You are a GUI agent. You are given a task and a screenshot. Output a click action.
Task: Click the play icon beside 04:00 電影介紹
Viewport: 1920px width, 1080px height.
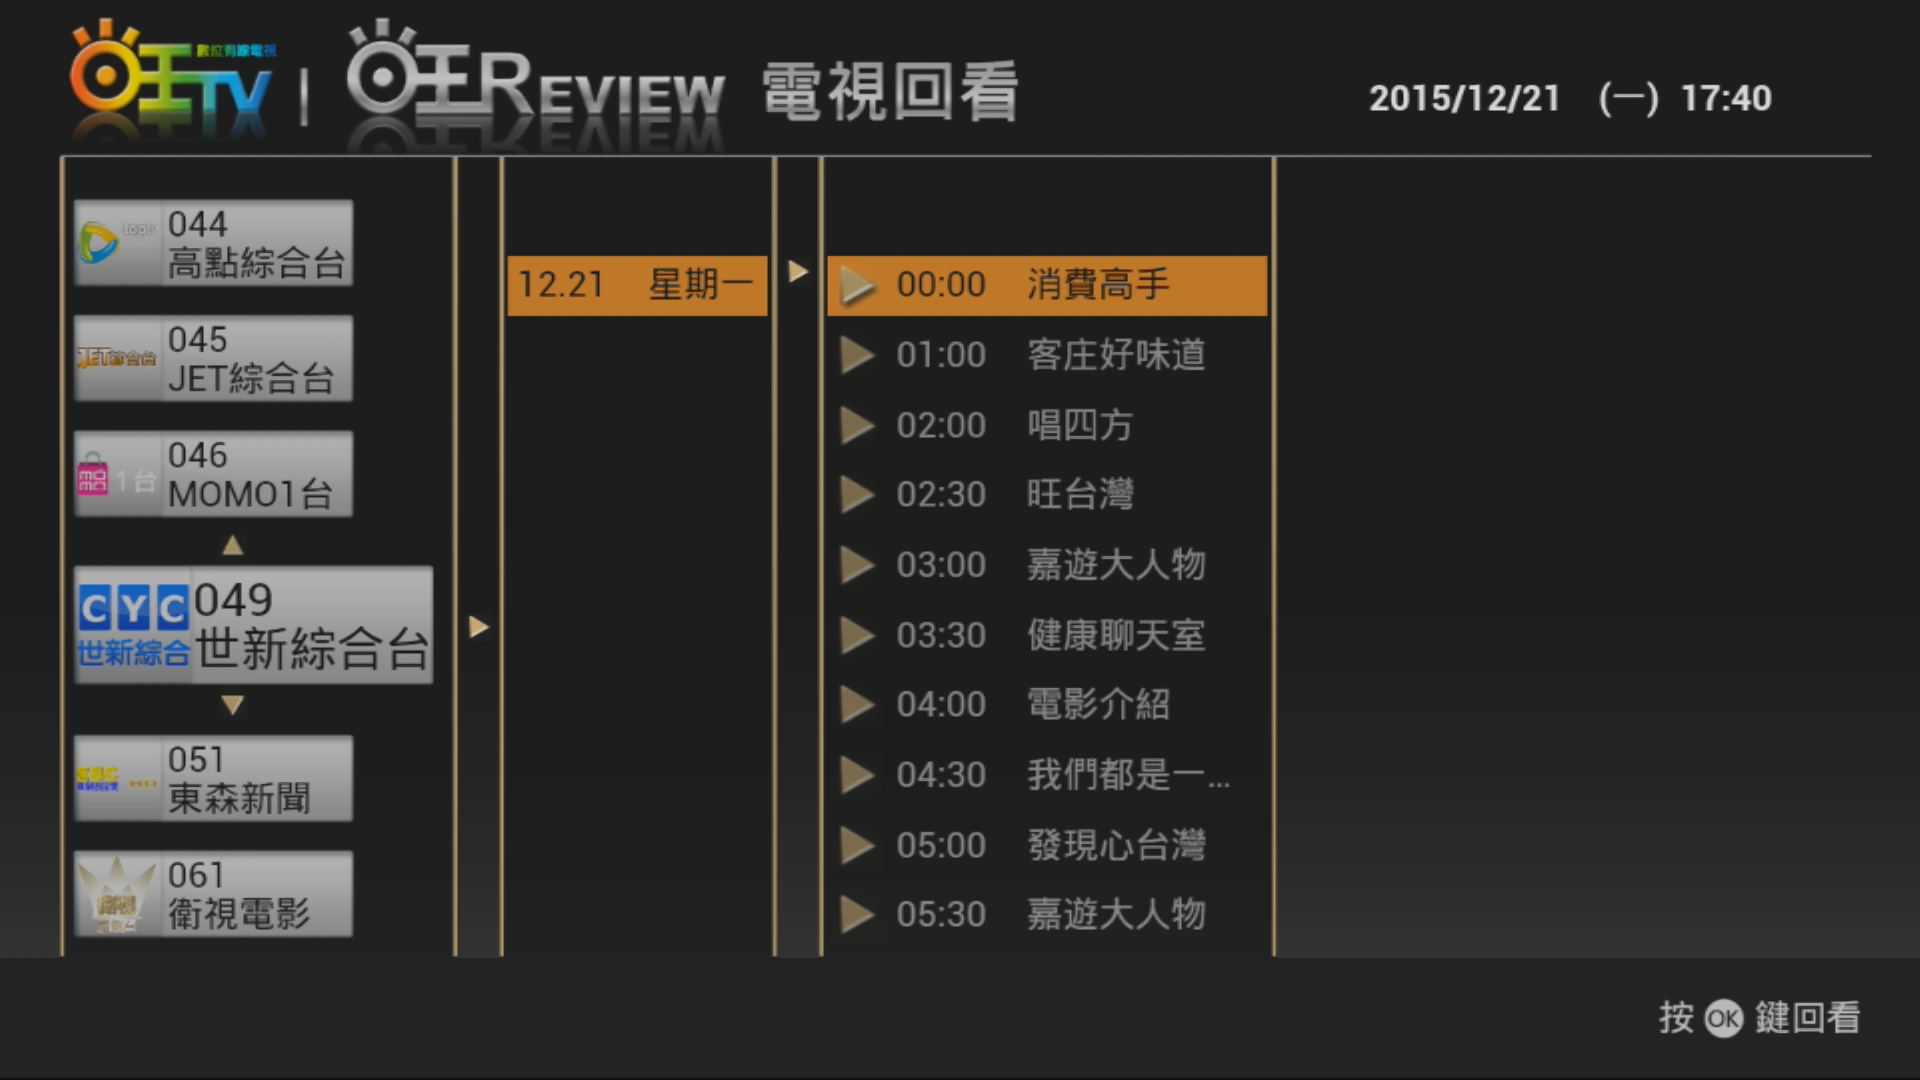tap(857, 704)
